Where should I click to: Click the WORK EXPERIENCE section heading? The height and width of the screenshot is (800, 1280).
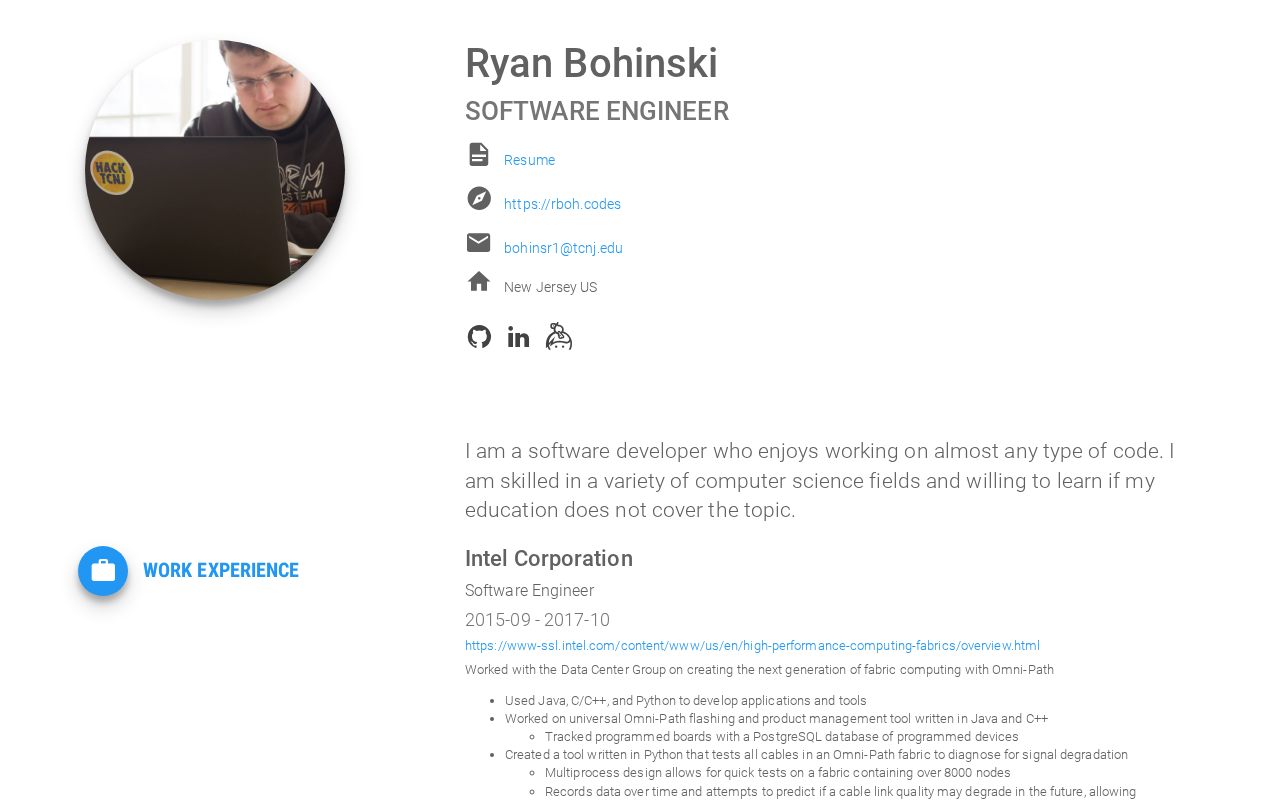[x=221, y=570]
